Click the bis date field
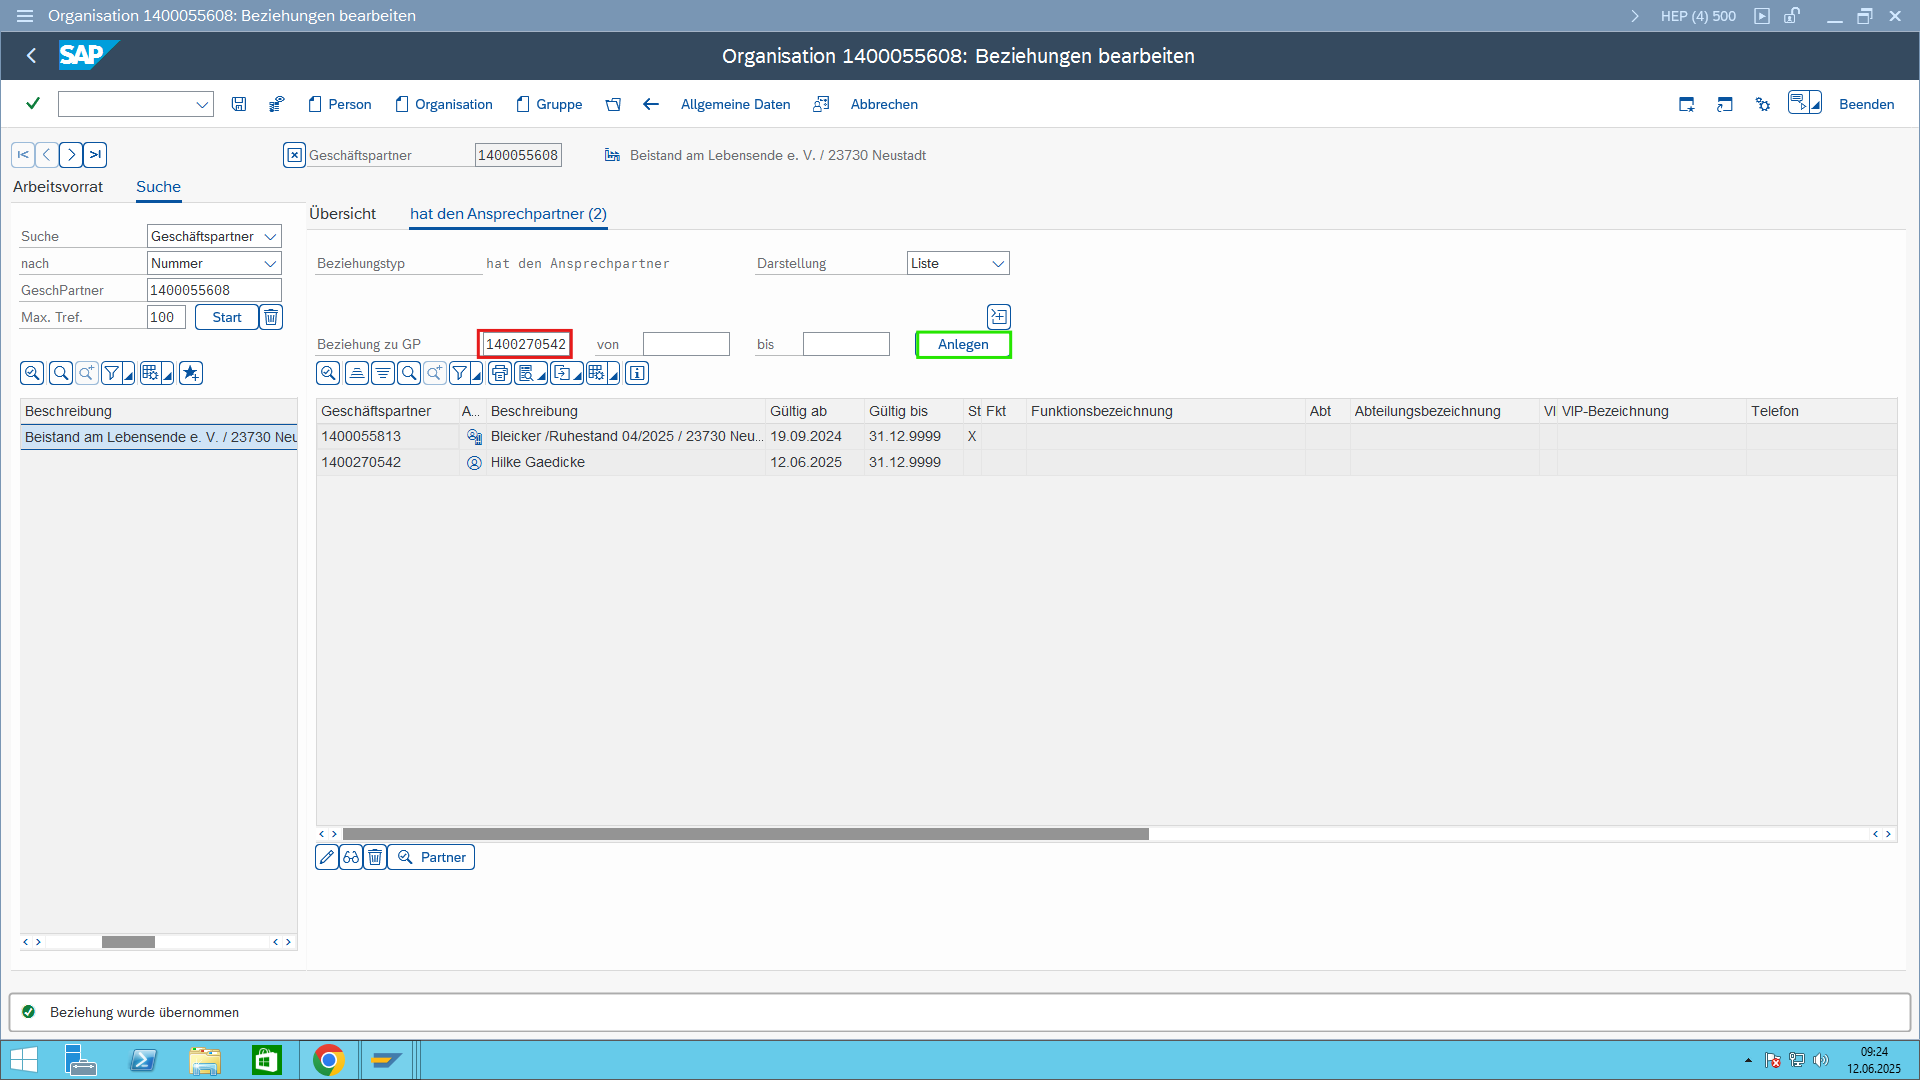This screenshot has height=1080, width=1920. click(846, 344)
